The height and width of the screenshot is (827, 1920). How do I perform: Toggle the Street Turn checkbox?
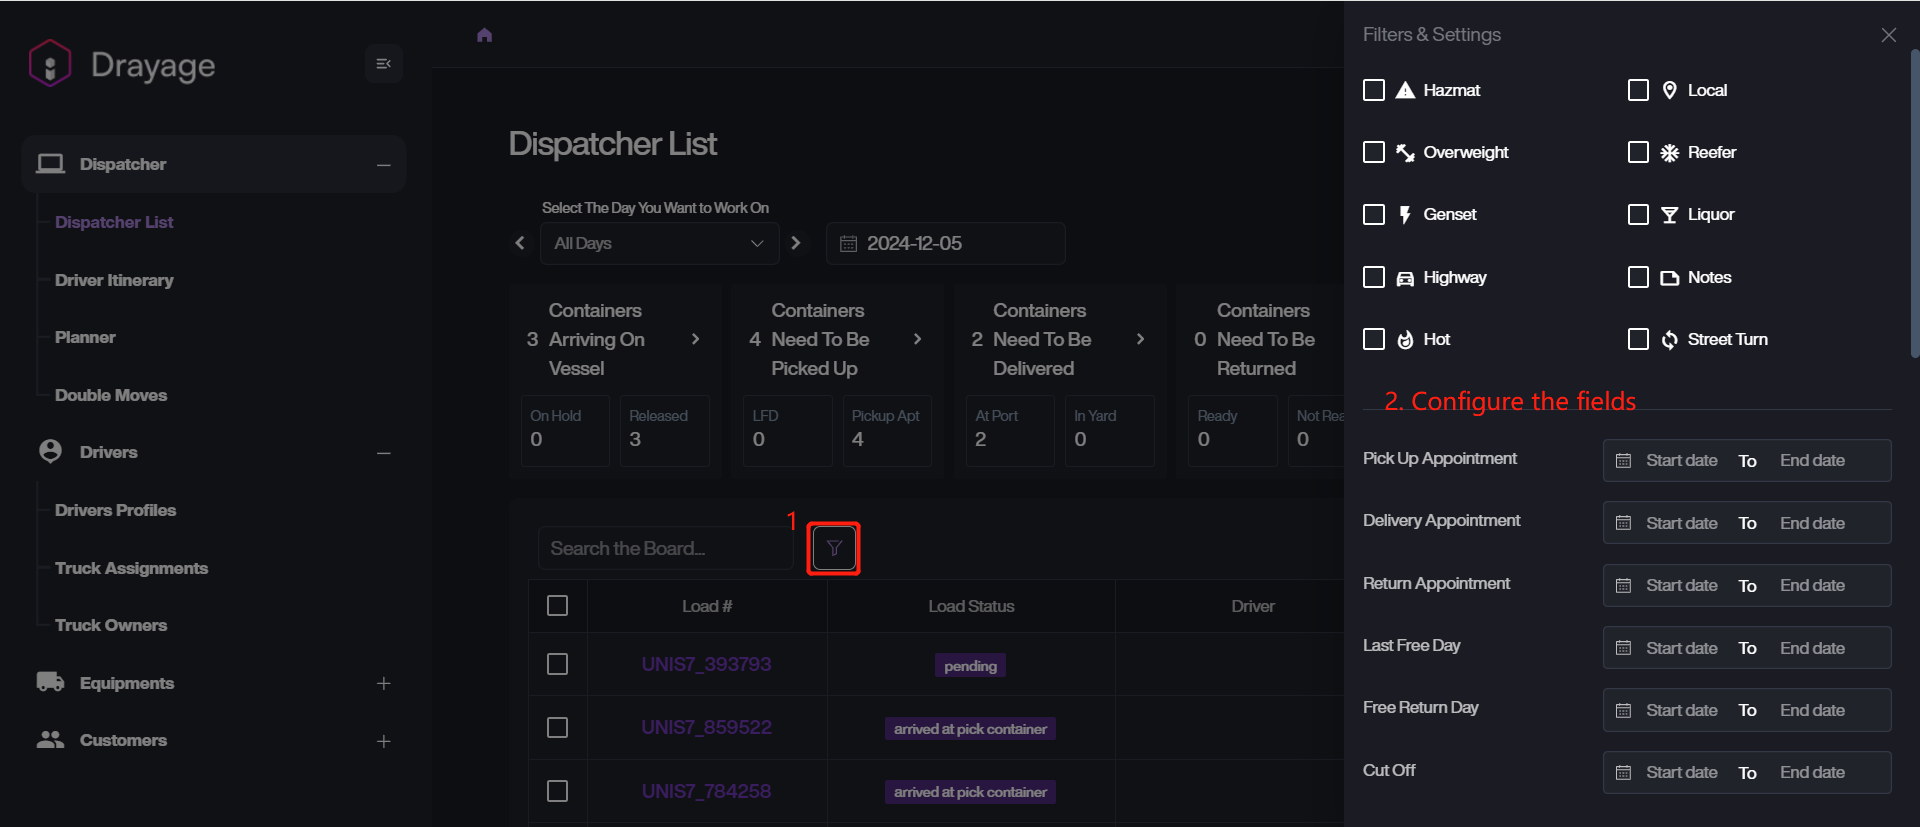[1638, 339]
